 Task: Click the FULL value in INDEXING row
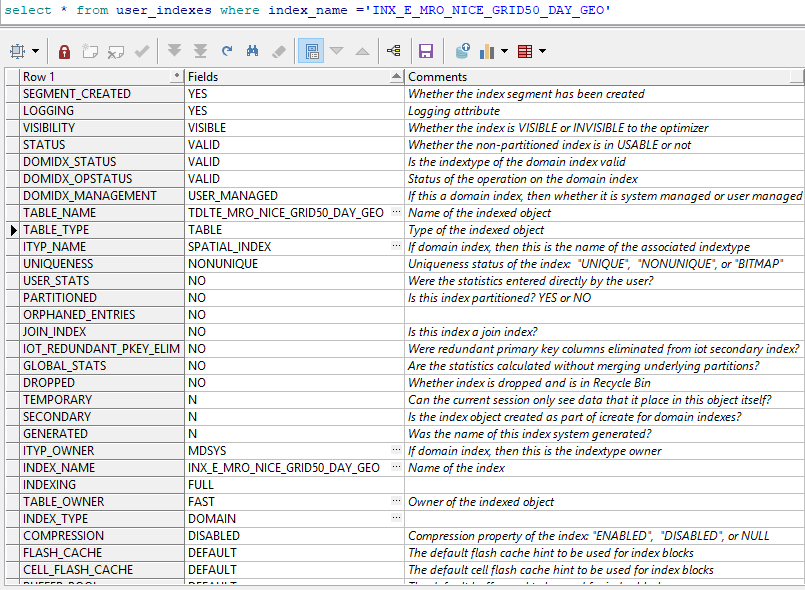tap(294, 484)
